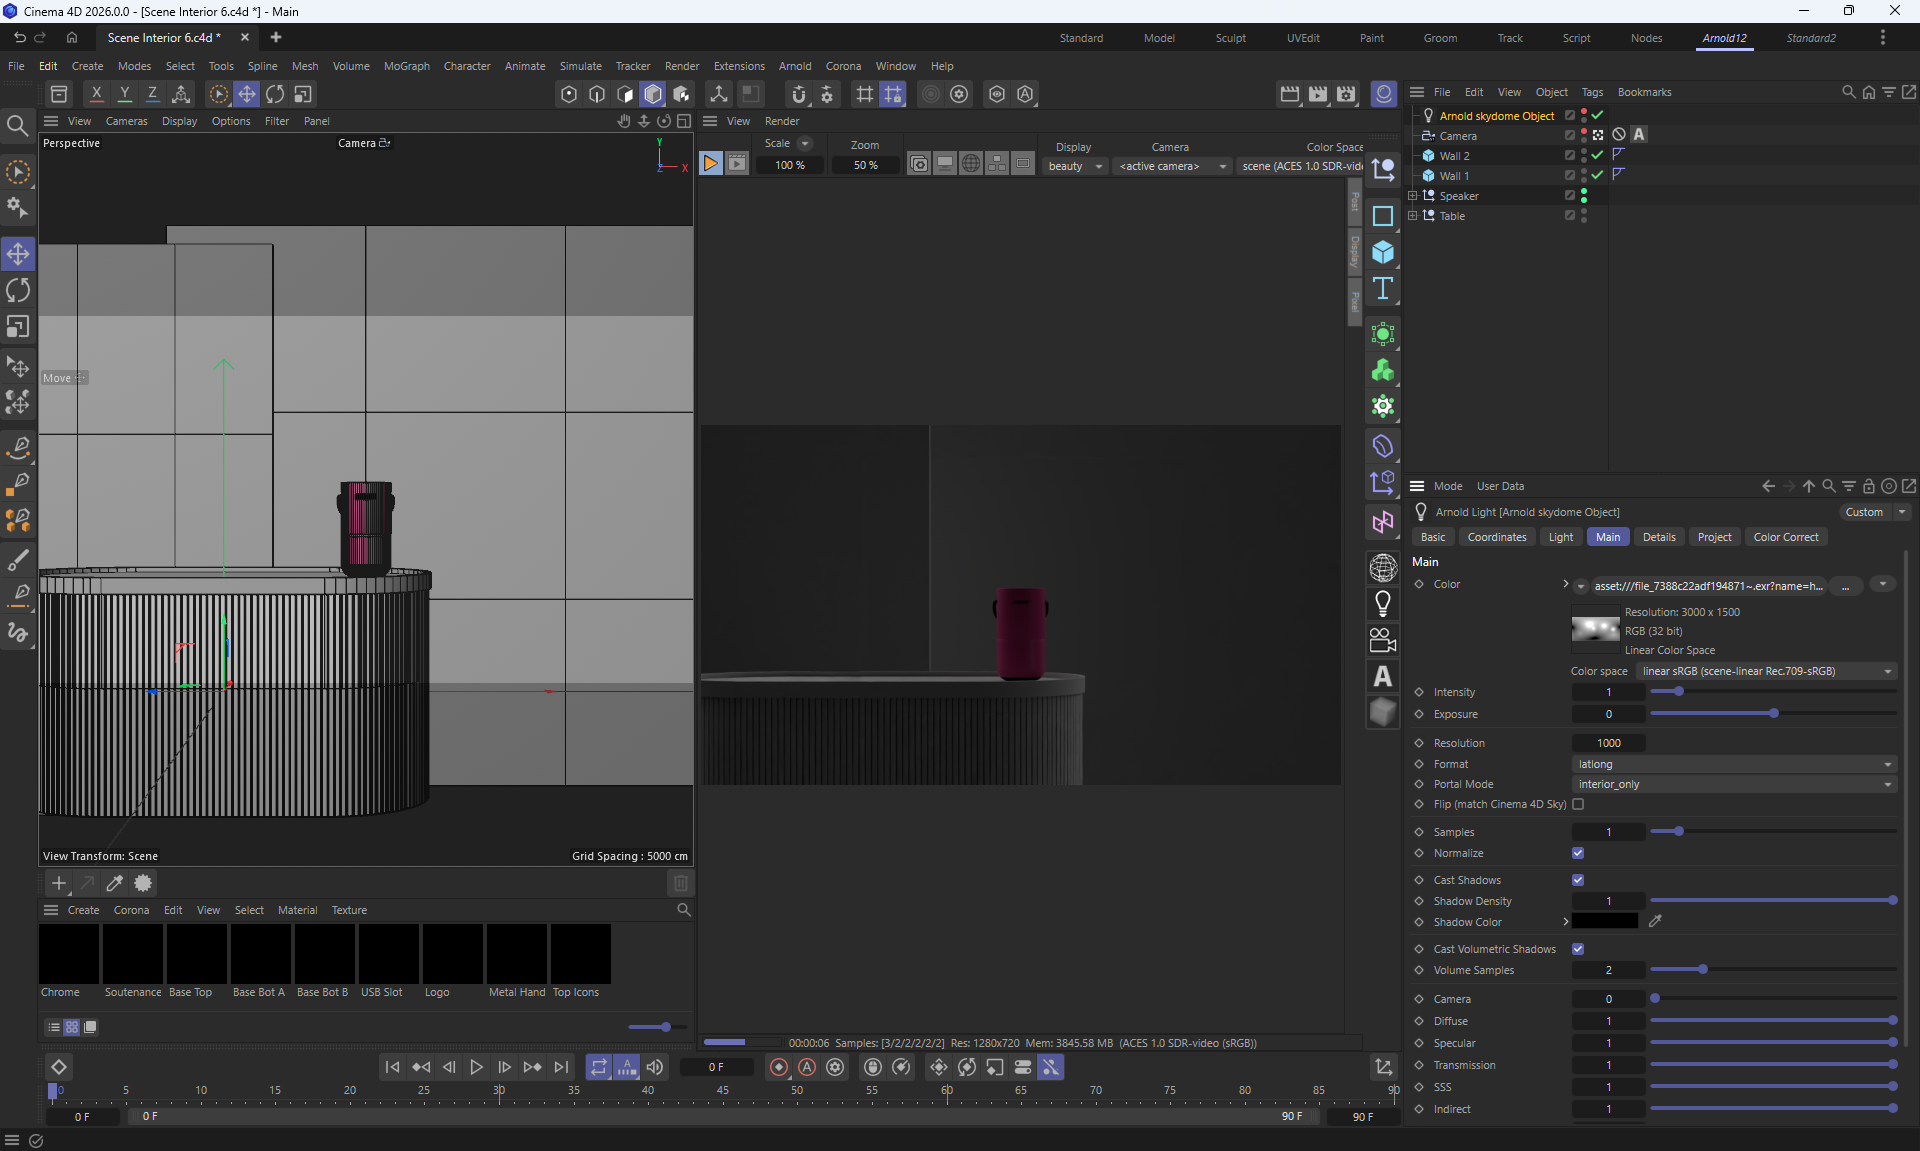Image resolution: width=1920 pixels, height=1151 pixels.
Task: Click the Record Active Objects button
Action: click(x=778, y=1067)
